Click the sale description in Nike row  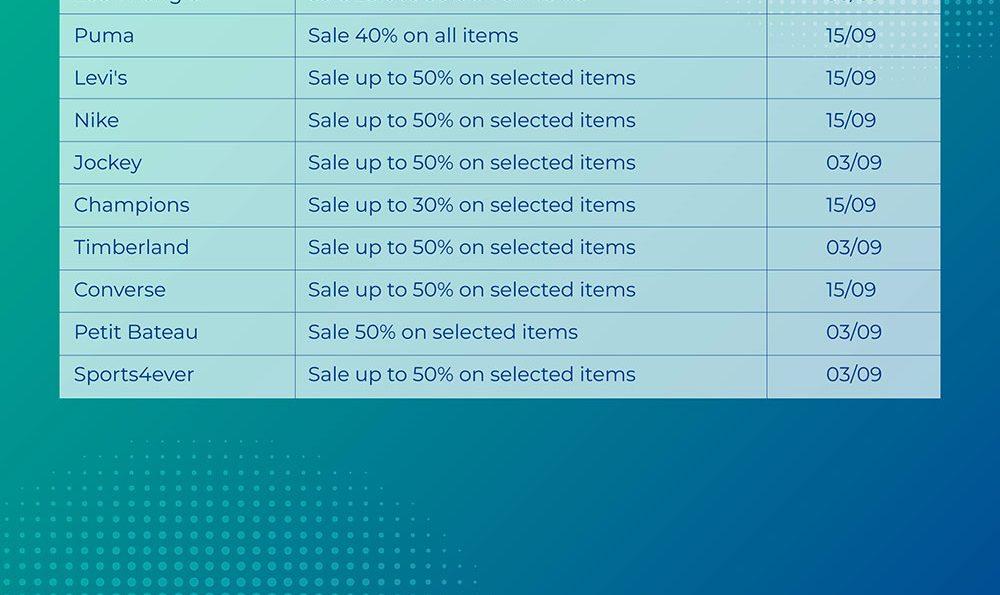pyautogui.click(x=471, y=121)
